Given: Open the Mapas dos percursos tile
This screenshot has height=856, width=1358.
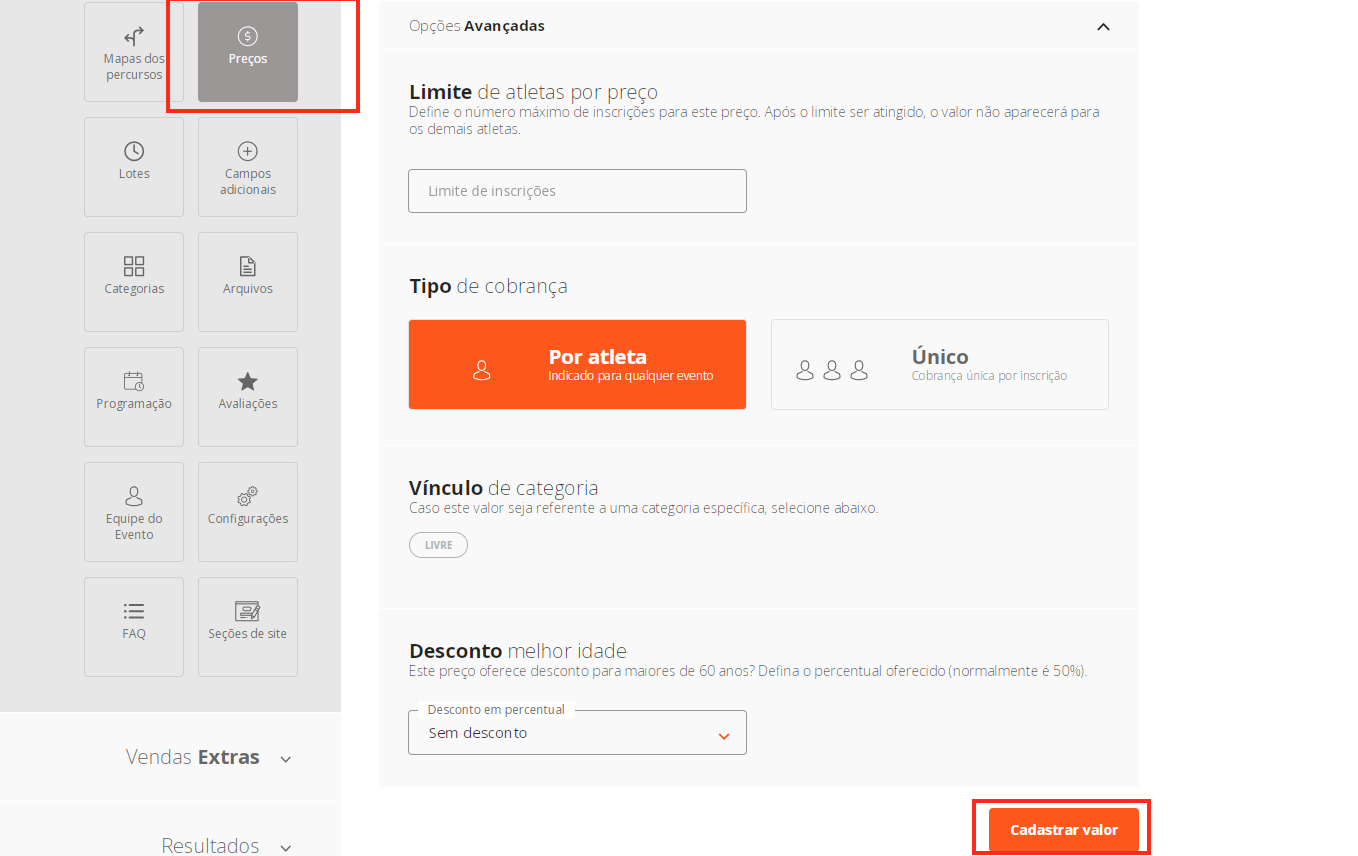Looking at the screenshot, I should [x=134, y=52].
